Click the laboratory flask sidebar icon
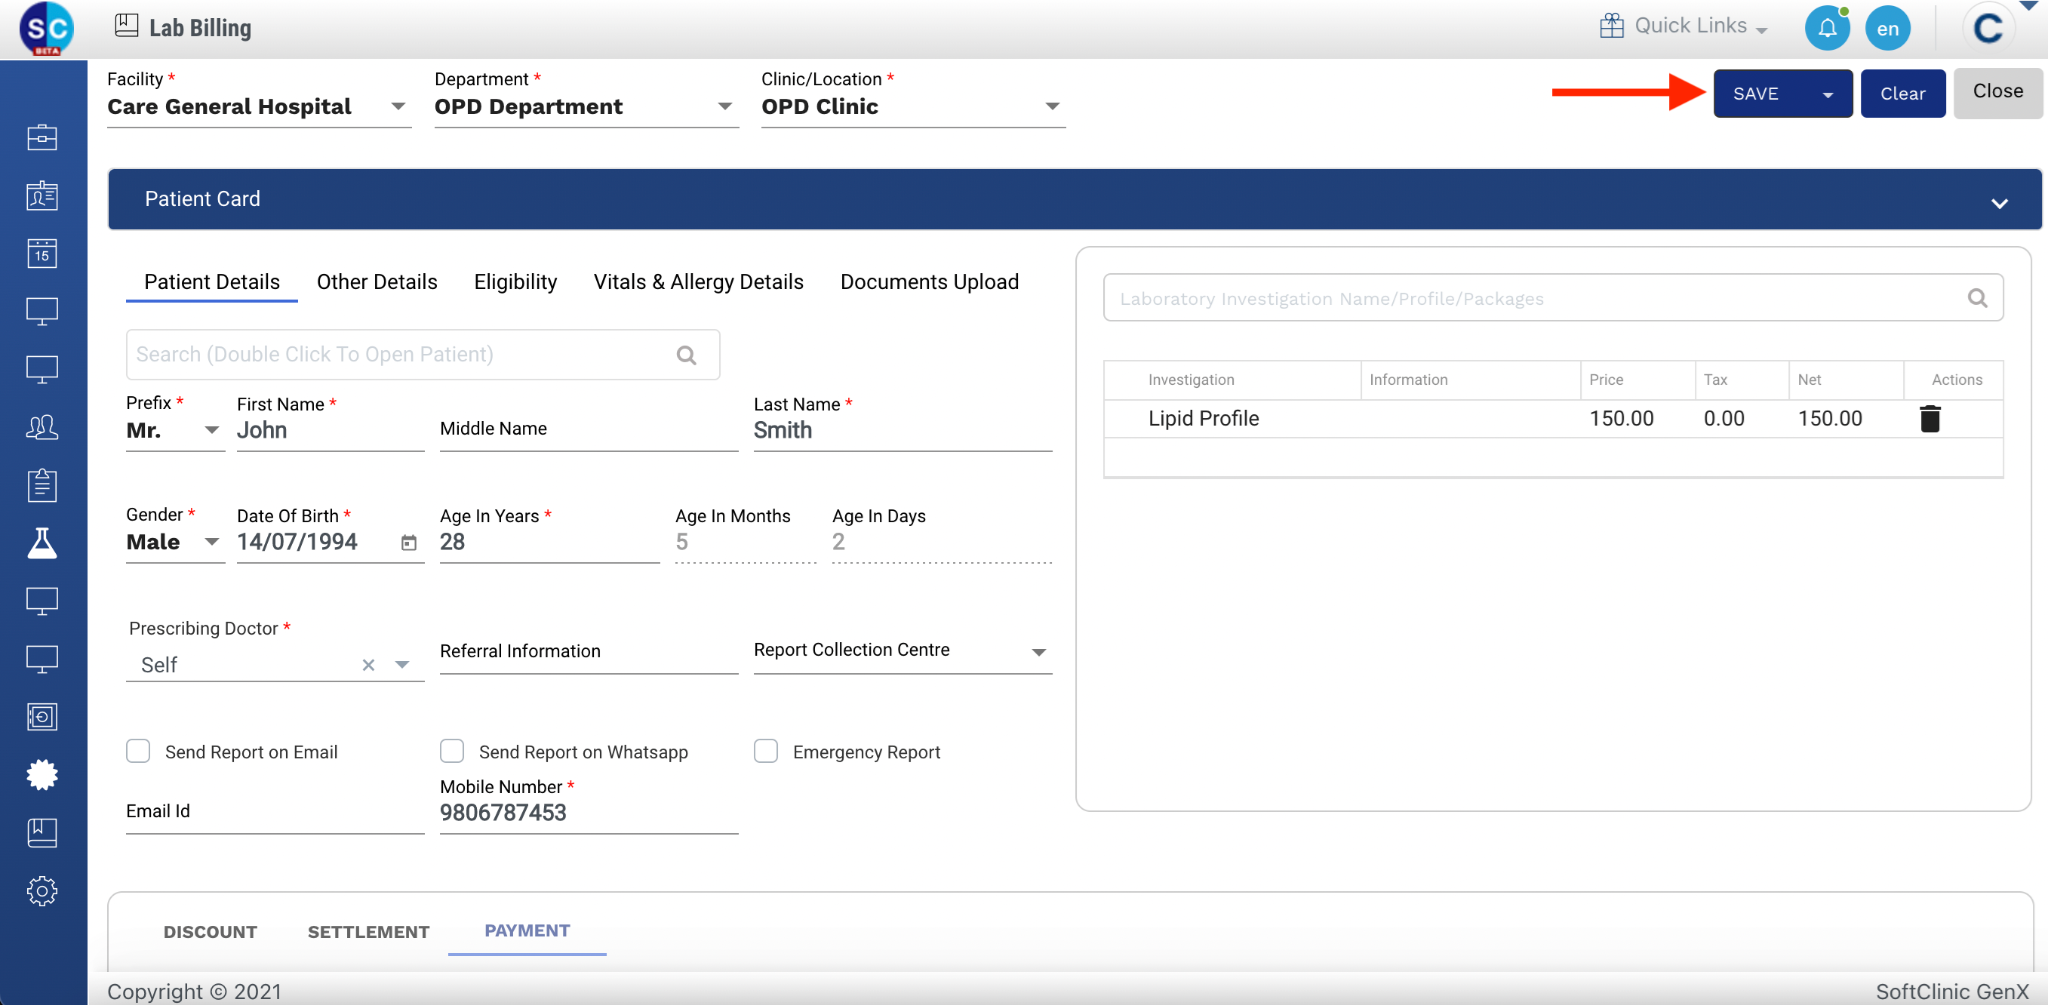This screenshot has width=2048, height=1005. 42,543
